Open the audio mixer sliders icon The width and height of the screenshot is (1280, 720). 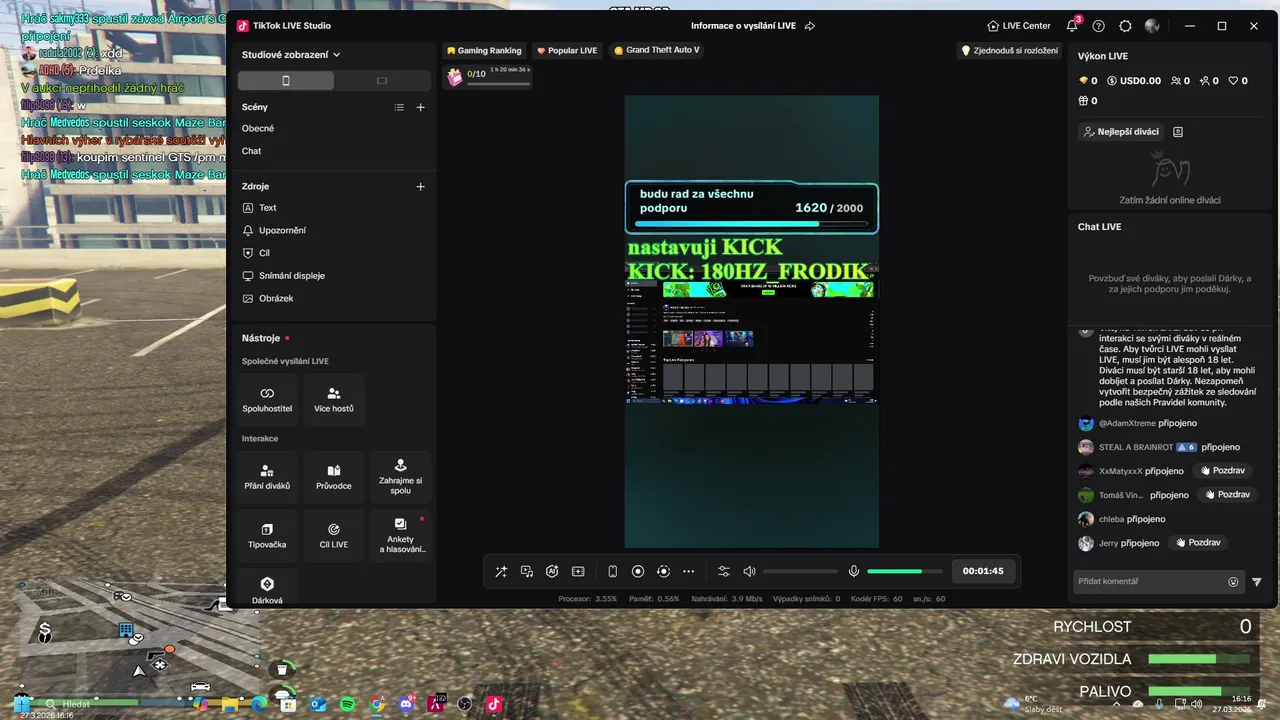[724, 571]
